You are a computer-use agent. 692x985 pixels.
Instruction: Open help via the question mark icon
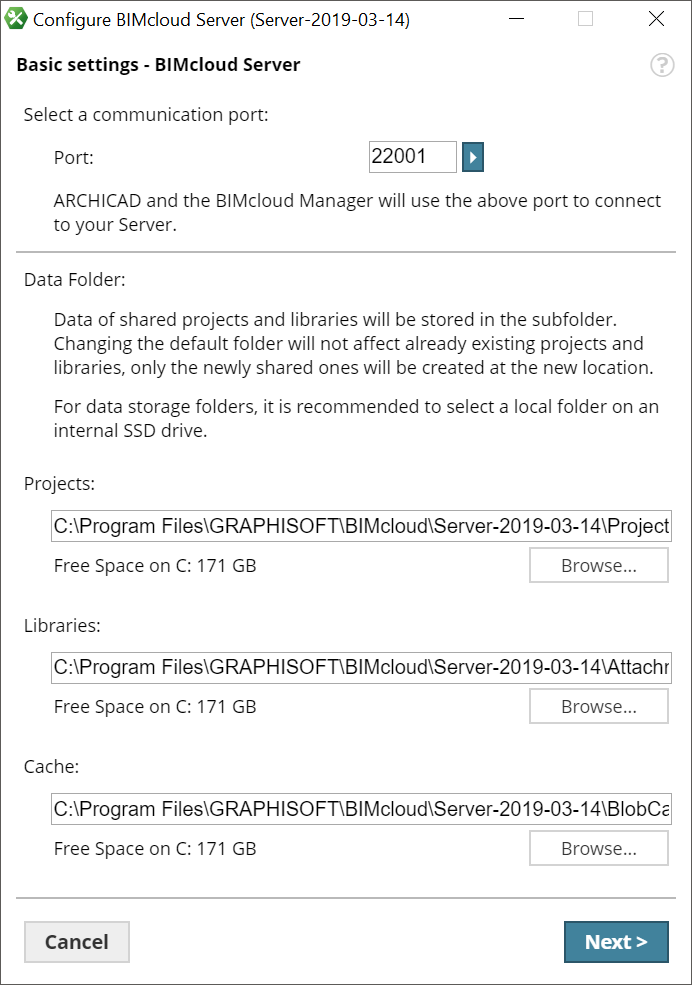[662, 66]
